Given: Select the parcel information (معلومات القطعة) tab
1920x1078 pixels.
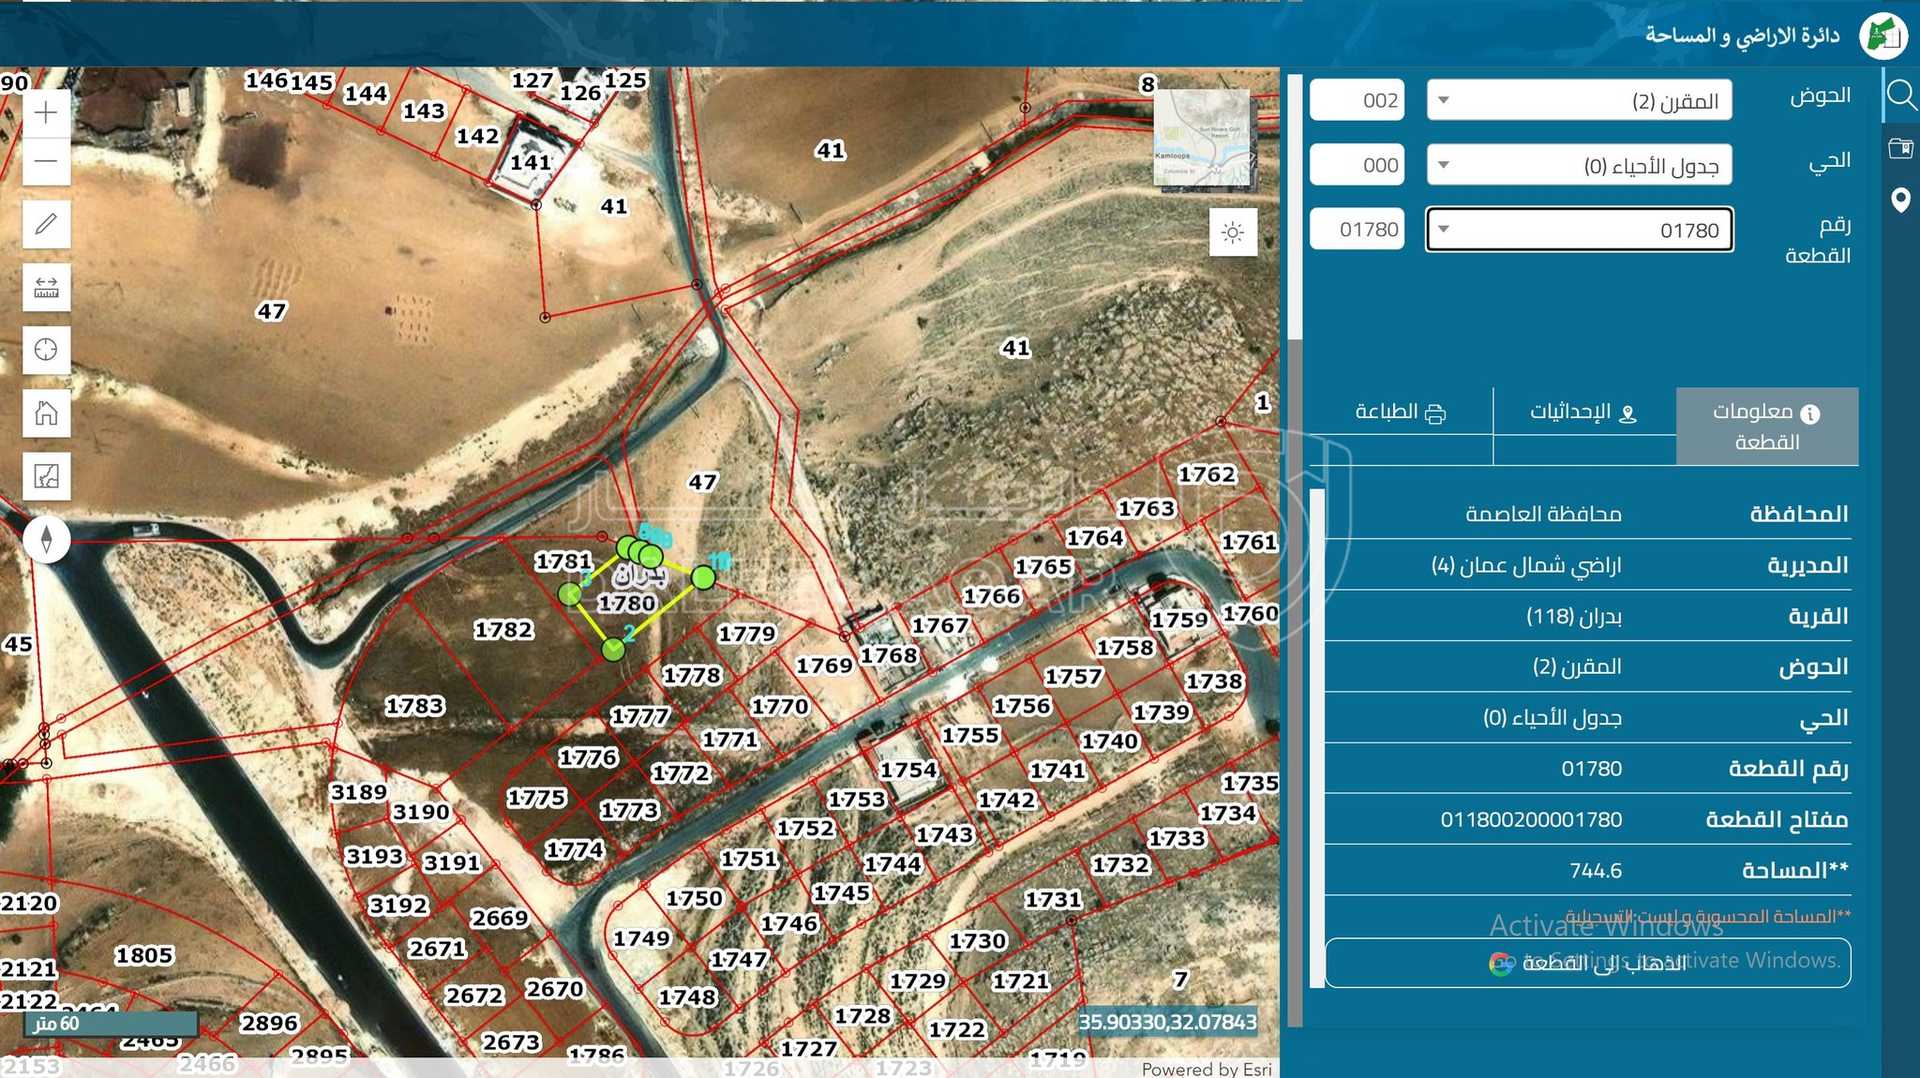Looking at the screenshot, I should click(1766, 427).
